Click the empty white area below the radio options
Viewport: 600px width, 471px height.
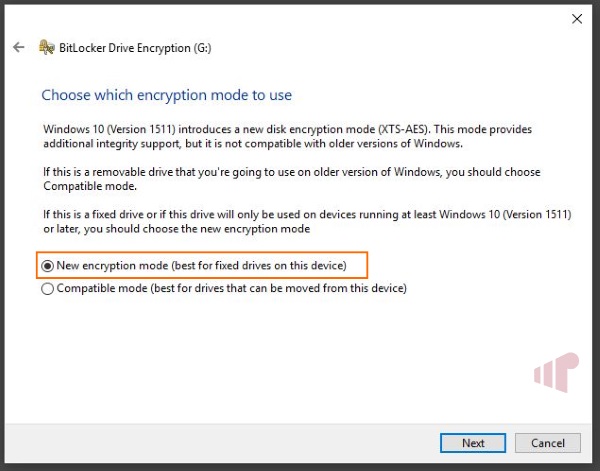point(268,356)
